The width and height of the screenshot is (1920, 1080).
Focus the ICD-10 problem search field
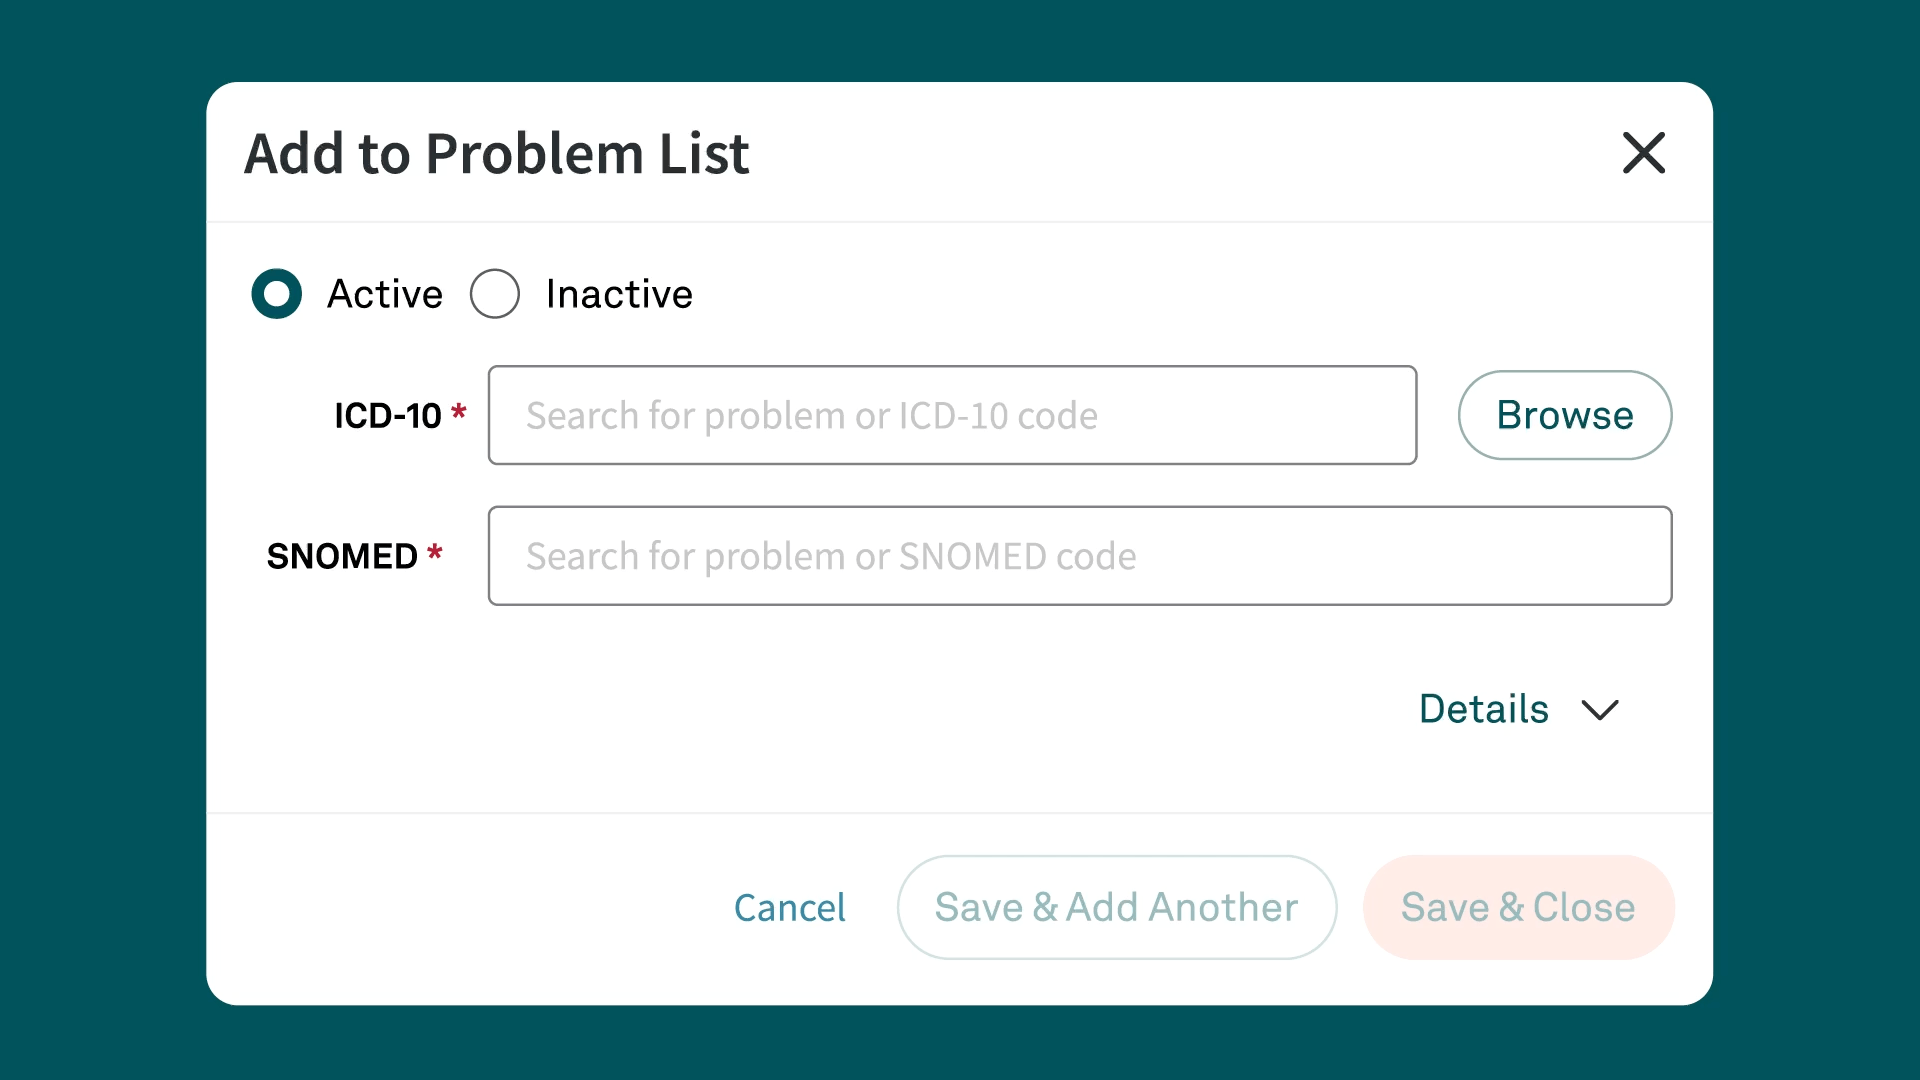point(952,415)
